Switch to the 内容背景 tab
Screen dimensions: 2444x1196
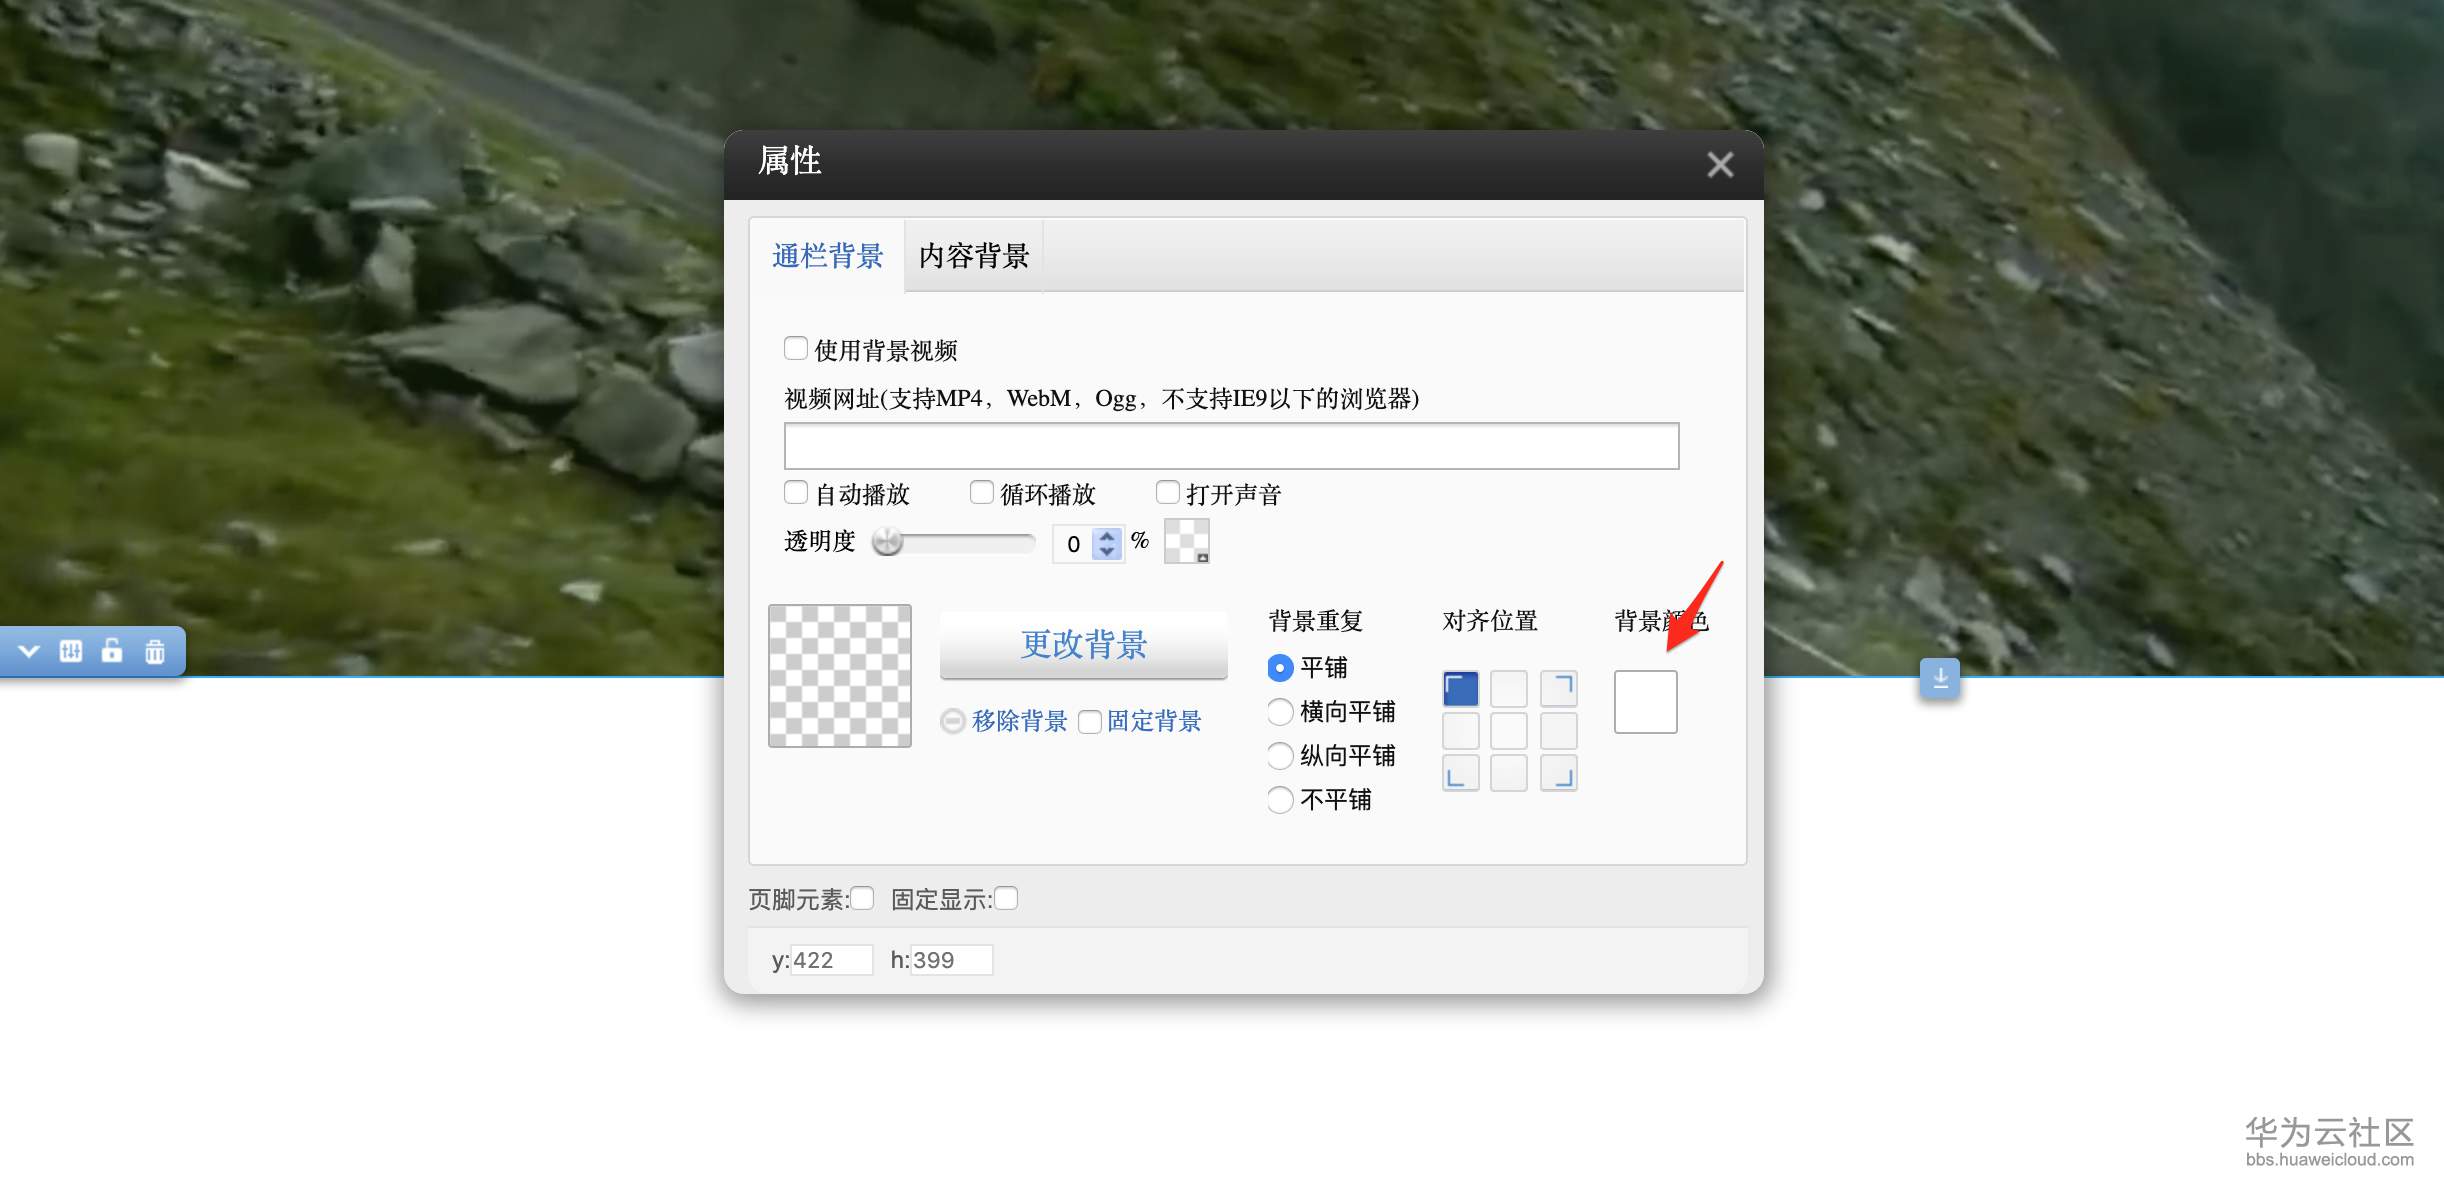tap(972, 256)
